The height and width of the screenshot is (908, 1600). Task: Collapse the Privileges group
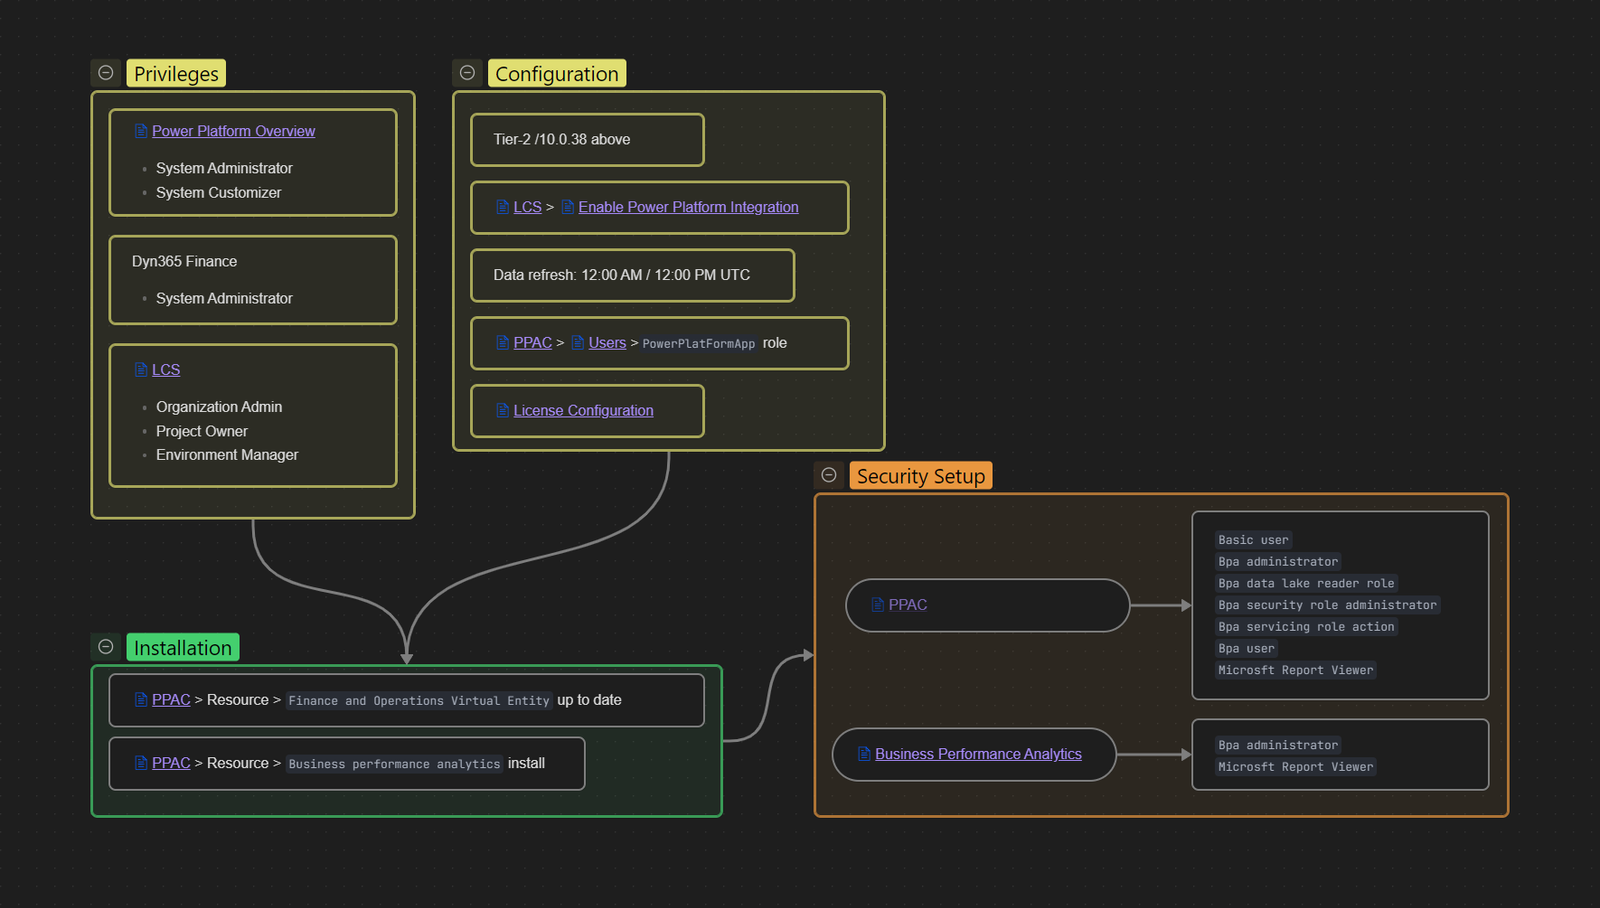105,73
